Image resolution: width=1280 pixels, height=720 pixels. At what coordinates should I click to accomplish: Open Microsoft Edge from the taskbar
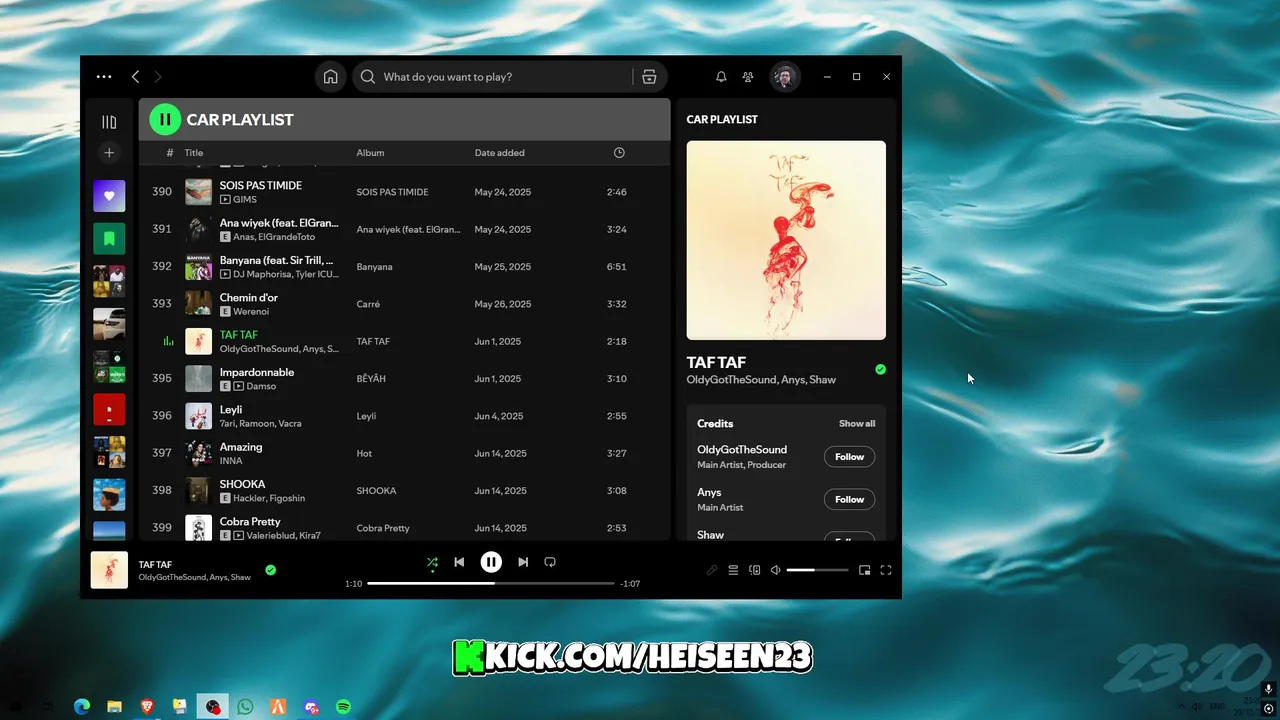82,707
